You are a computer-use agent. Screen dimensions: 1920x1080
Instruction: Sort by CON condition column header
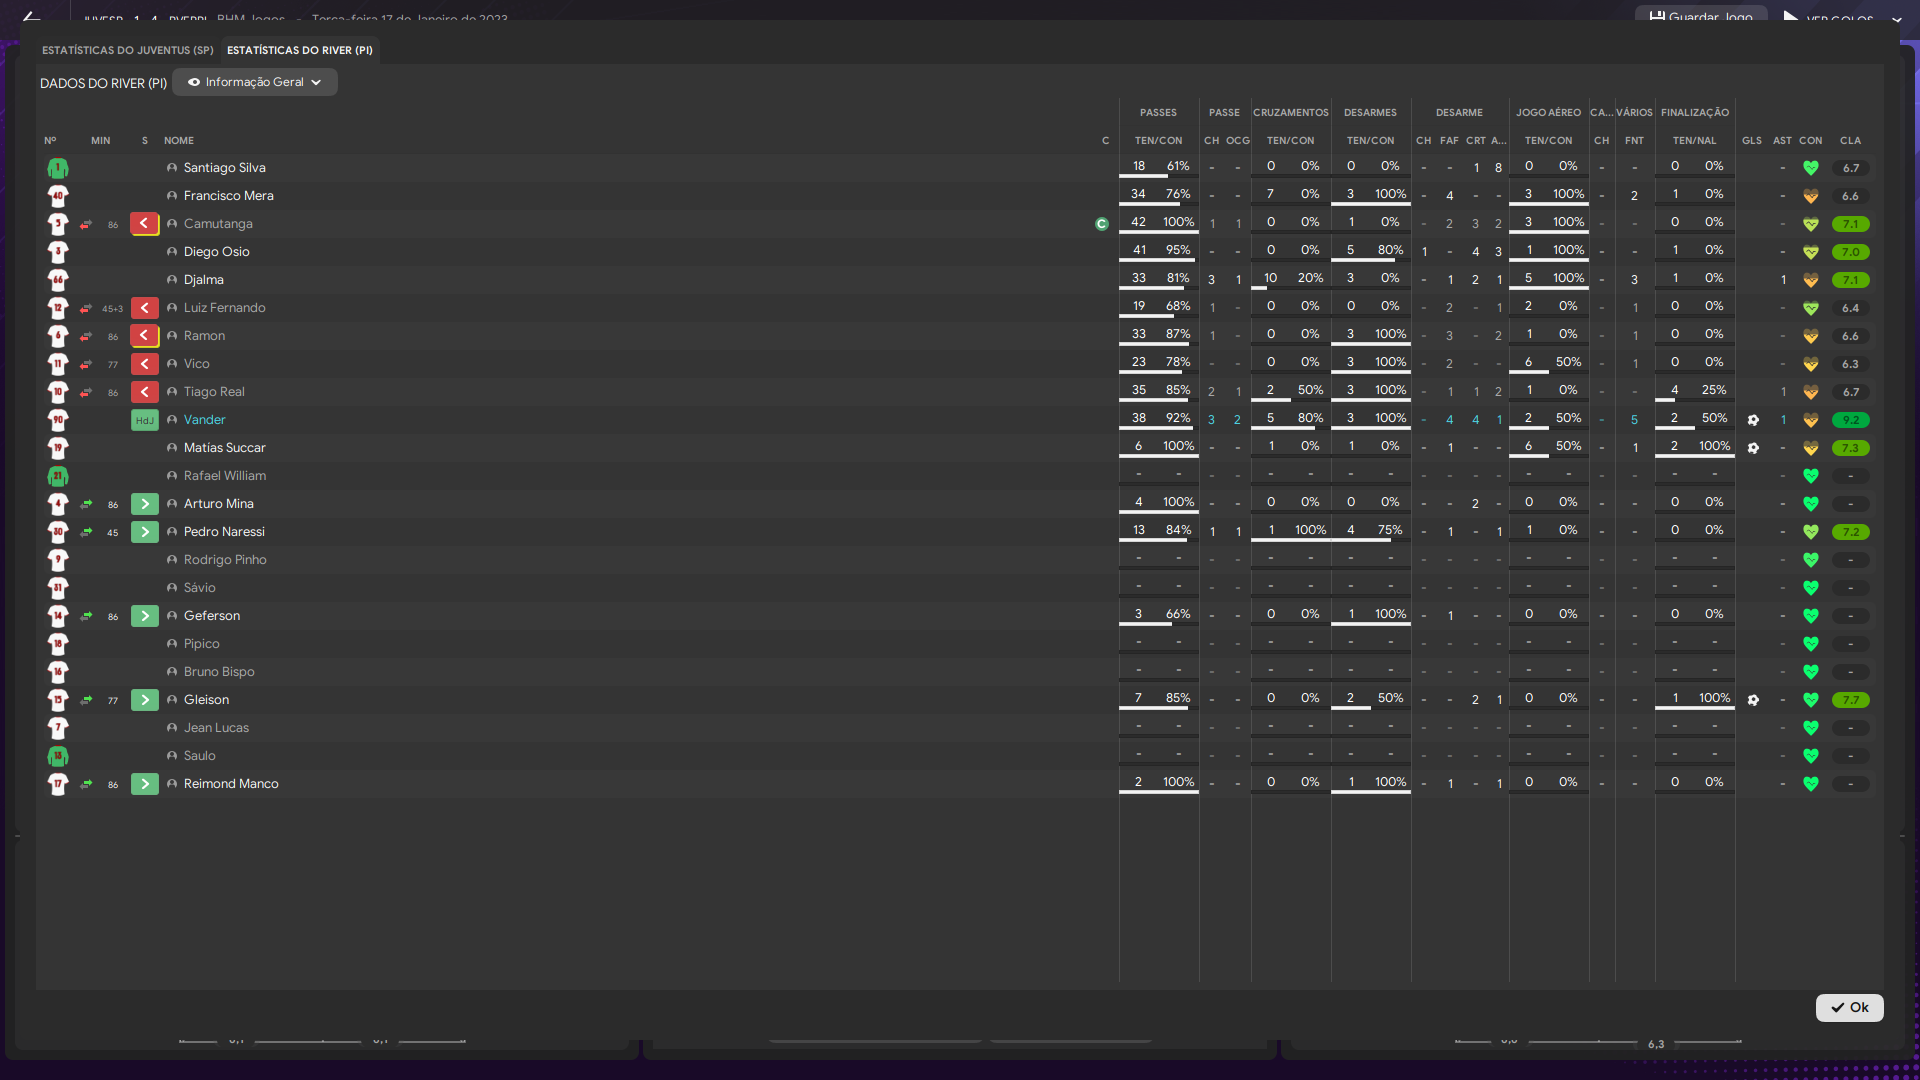coord(1811,141)
